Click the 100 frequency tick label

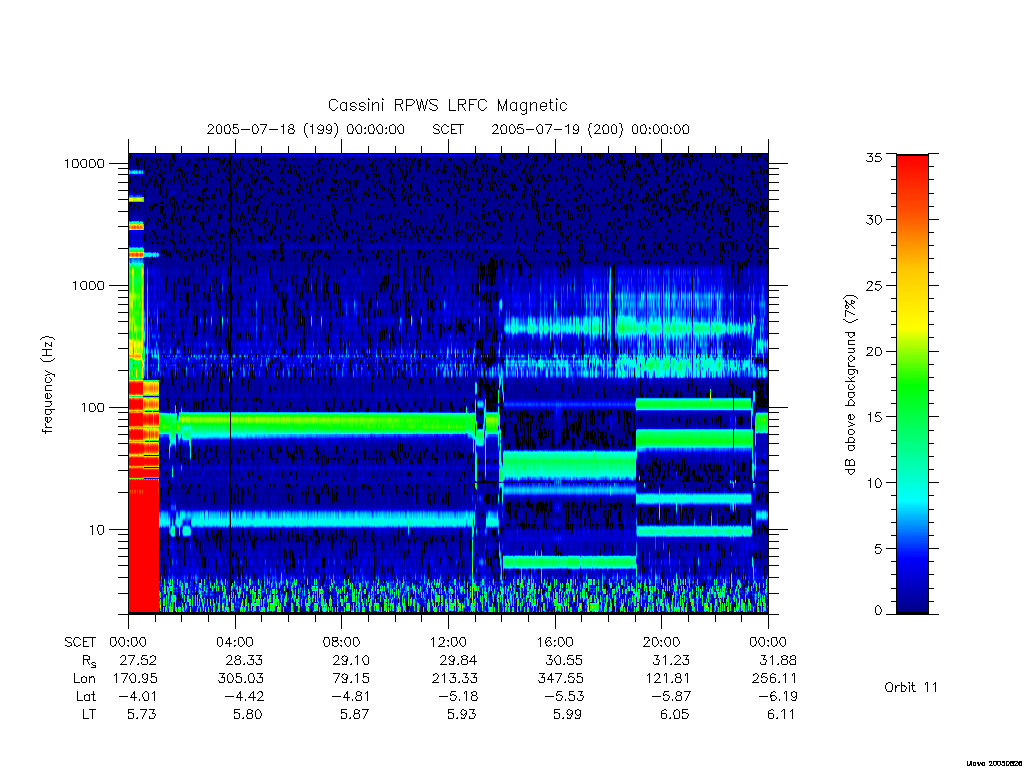92,408
